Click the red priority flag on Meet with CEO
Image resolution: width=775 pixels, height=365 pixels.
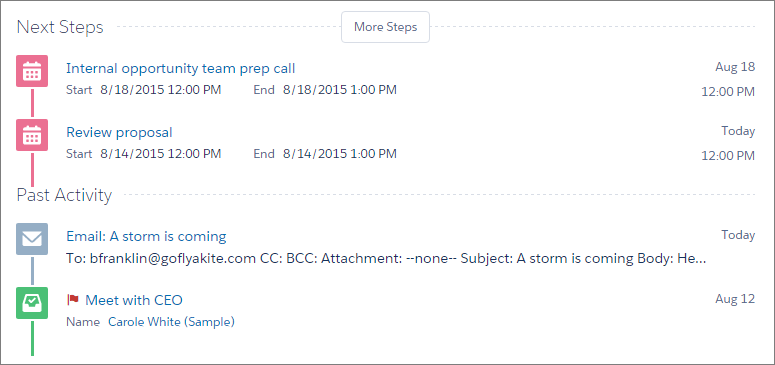click(x=73, y=299)
